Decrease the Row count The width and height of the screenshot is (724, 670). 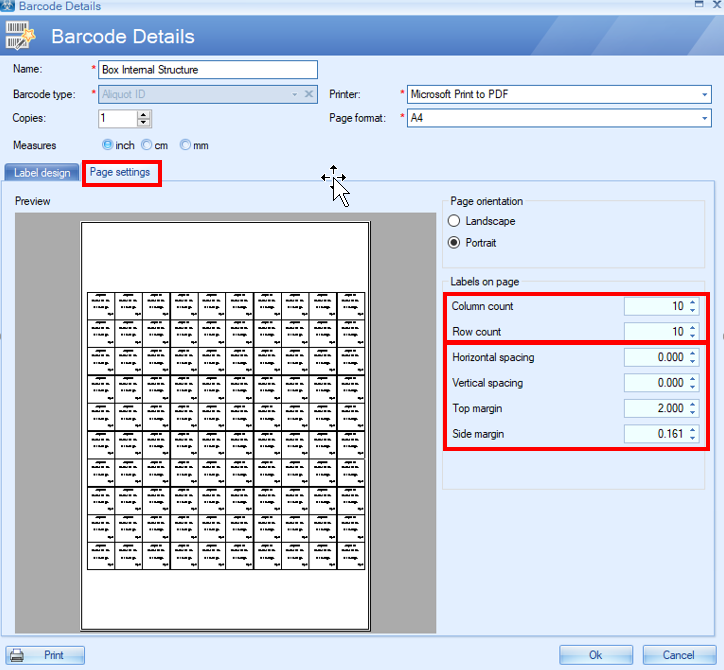[693, 335]
